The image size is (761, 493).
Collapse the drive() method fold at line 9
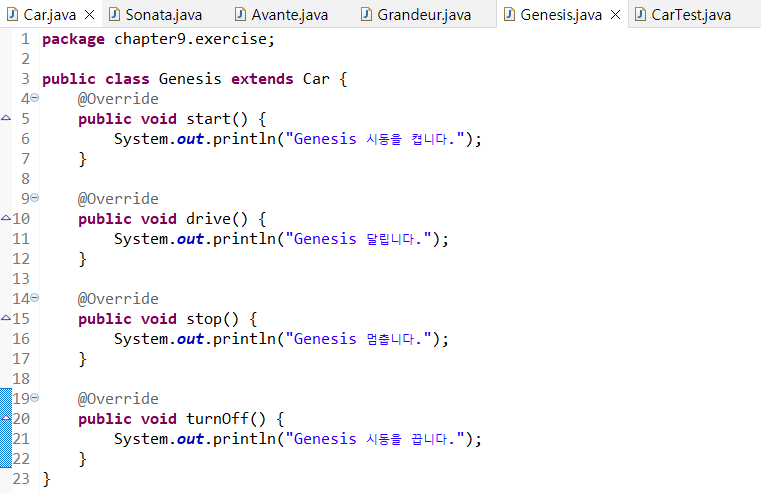pos(35,198)
